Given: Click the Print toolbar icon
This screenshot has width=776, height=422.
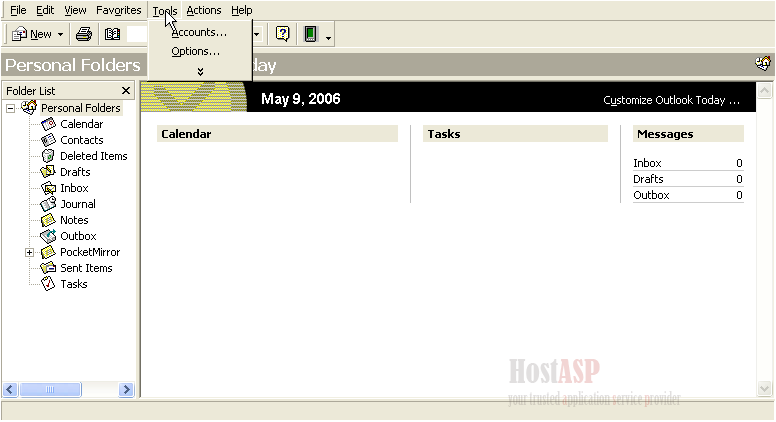Looking at the screenshot, I should [x=84, y=34].
